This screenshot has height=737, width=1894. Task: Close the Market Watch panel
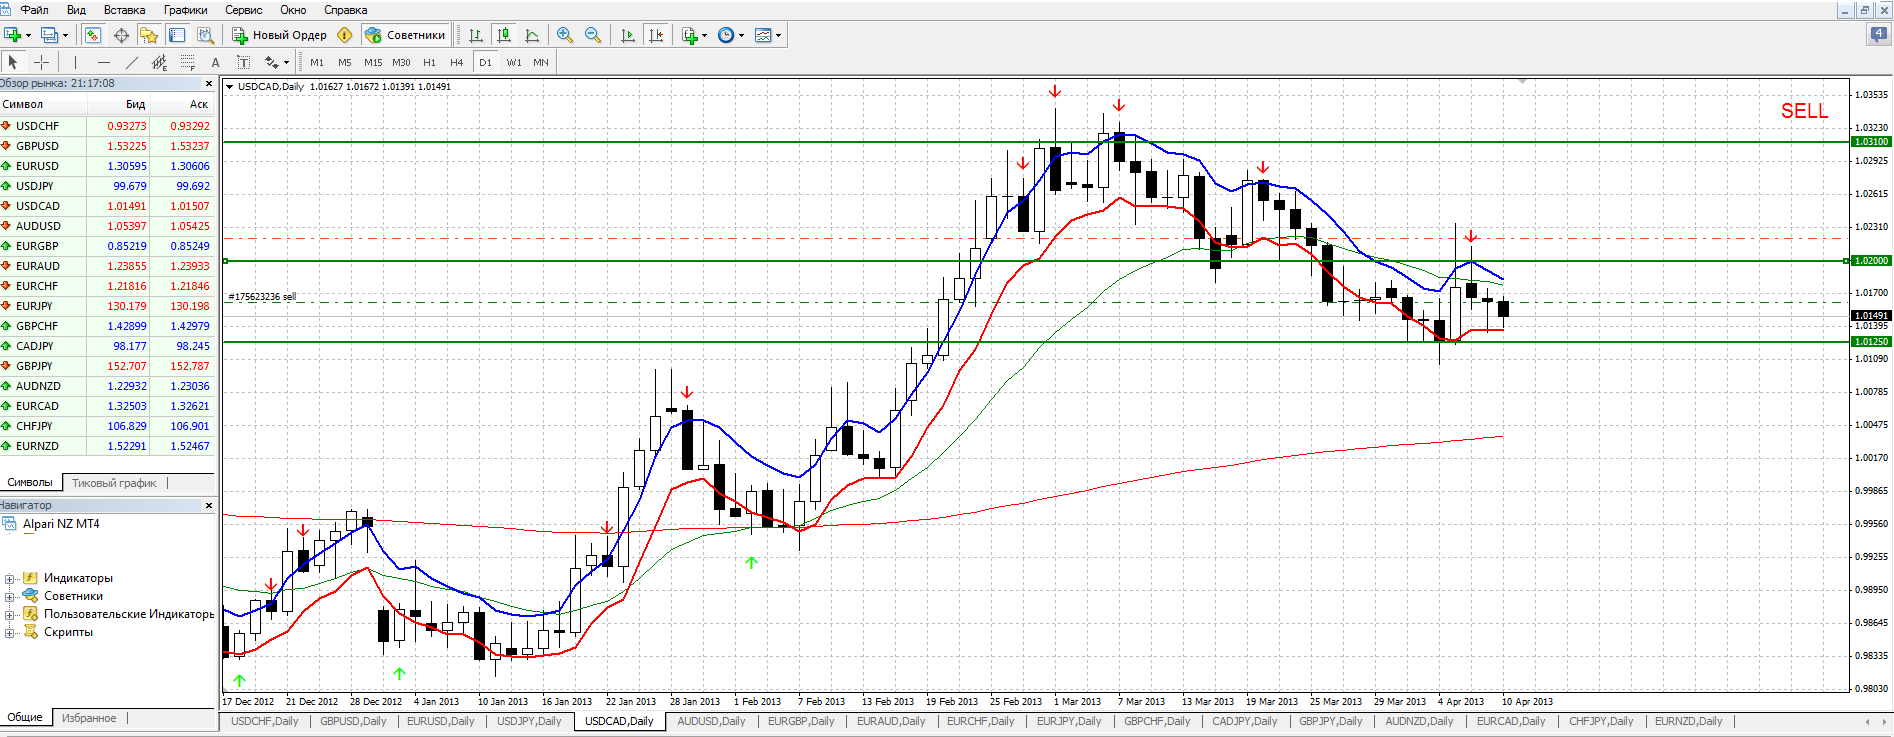tap(209, 84)
